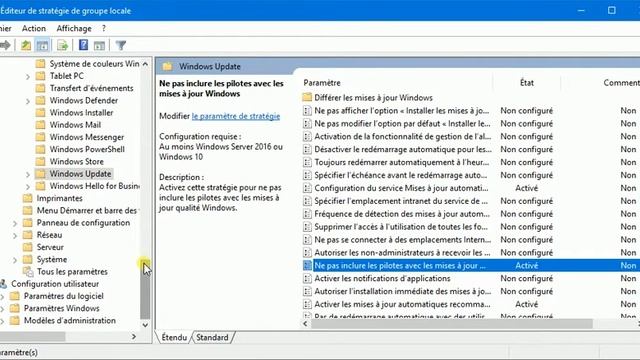Select 'Ne pas afficher l'option « Installer' row
640x360 pixels.
pos(471,111)
